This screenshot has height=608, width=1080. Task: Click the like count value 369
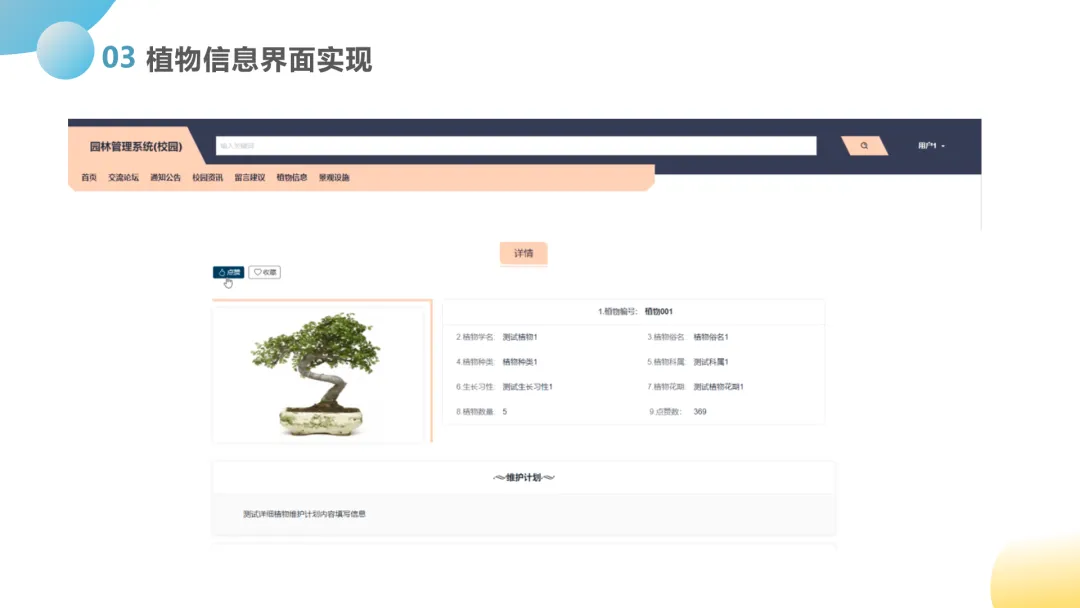click(700, 411)
